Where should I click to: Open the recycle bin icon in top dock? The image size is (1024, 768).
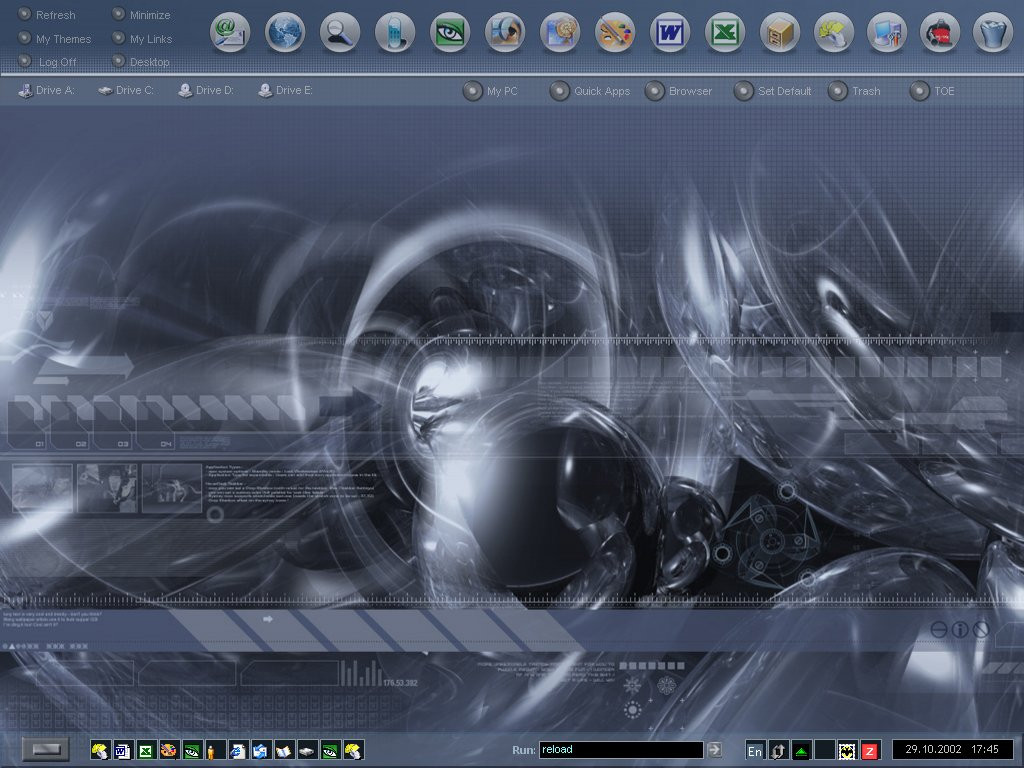tap(993, 33)
